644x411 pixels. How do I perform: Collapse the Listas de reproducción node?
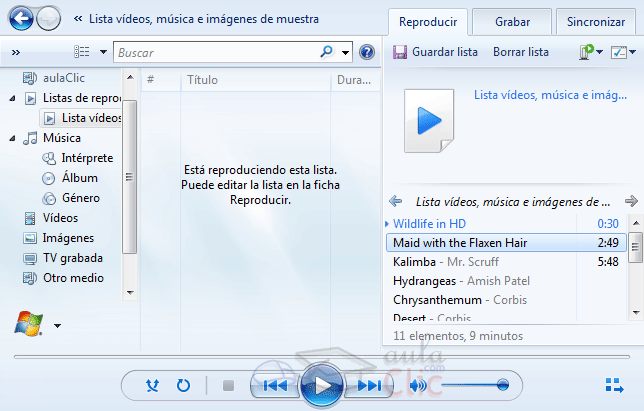tap(12, 98)
